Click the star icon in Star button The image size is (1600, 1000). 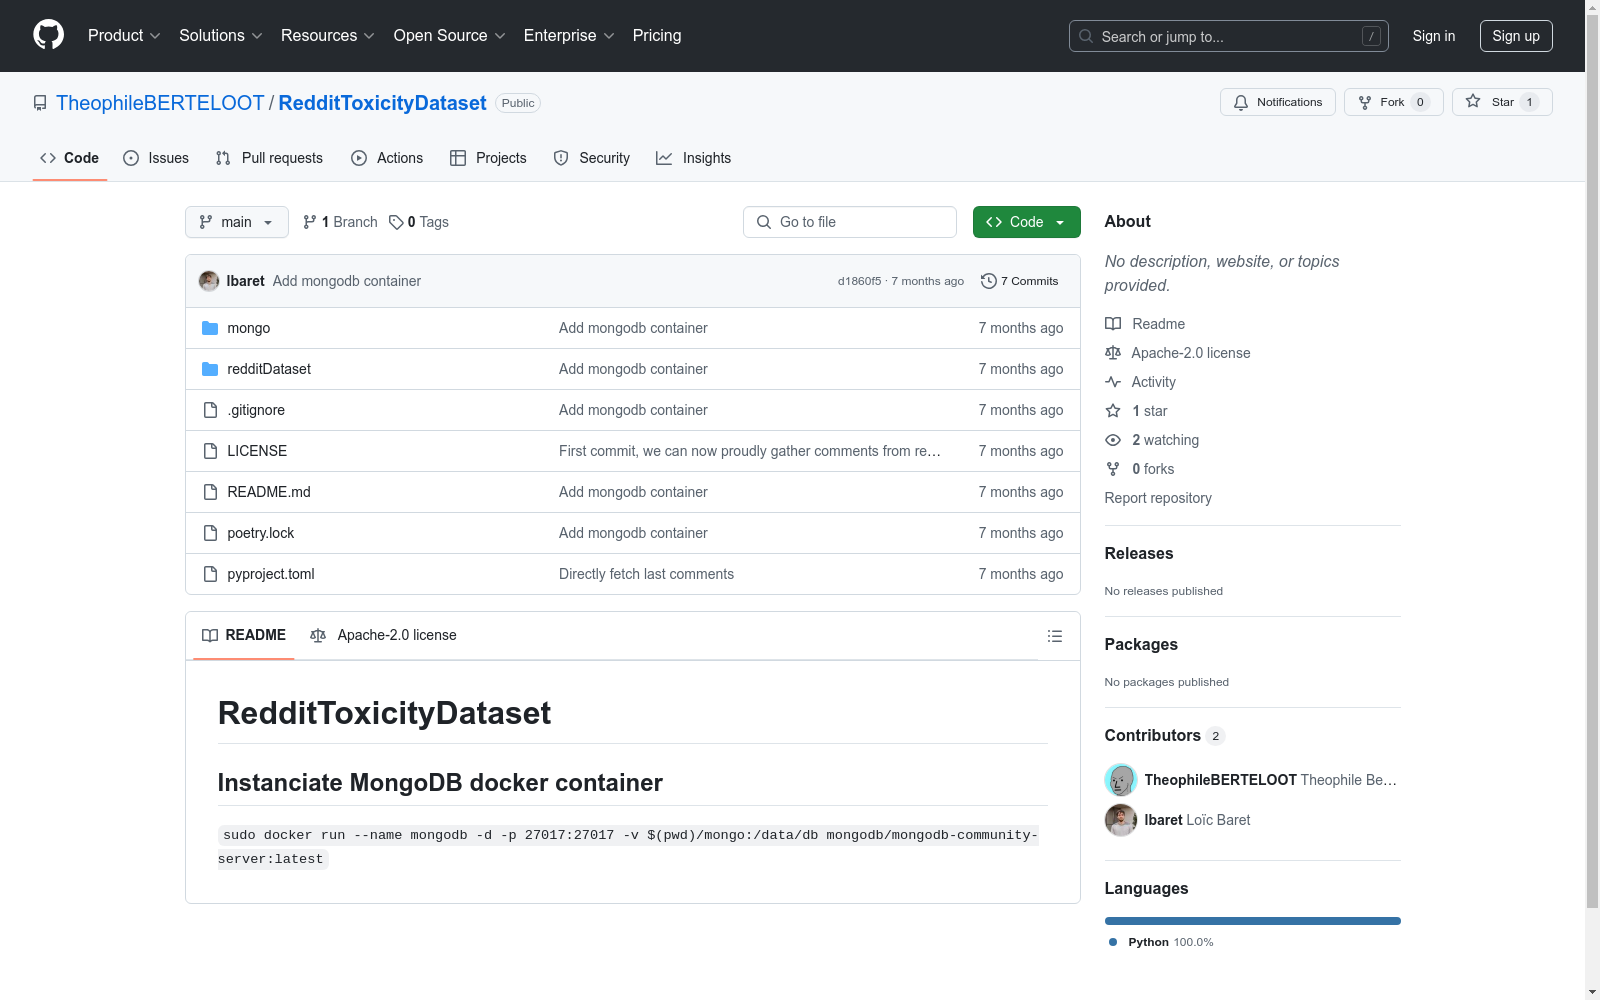click(1473, 101)
